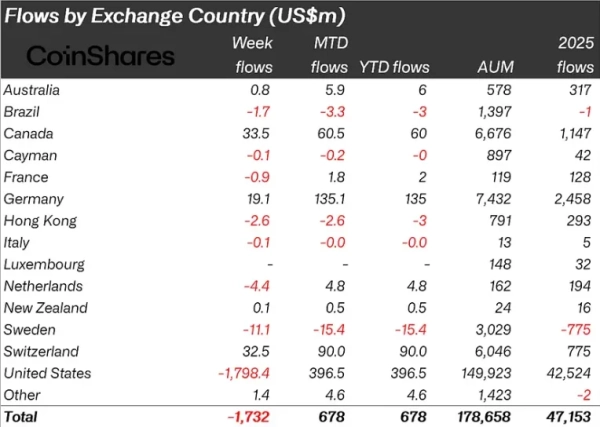Select the Germany row label
This screenshot has height=427, width=600.
35,199
